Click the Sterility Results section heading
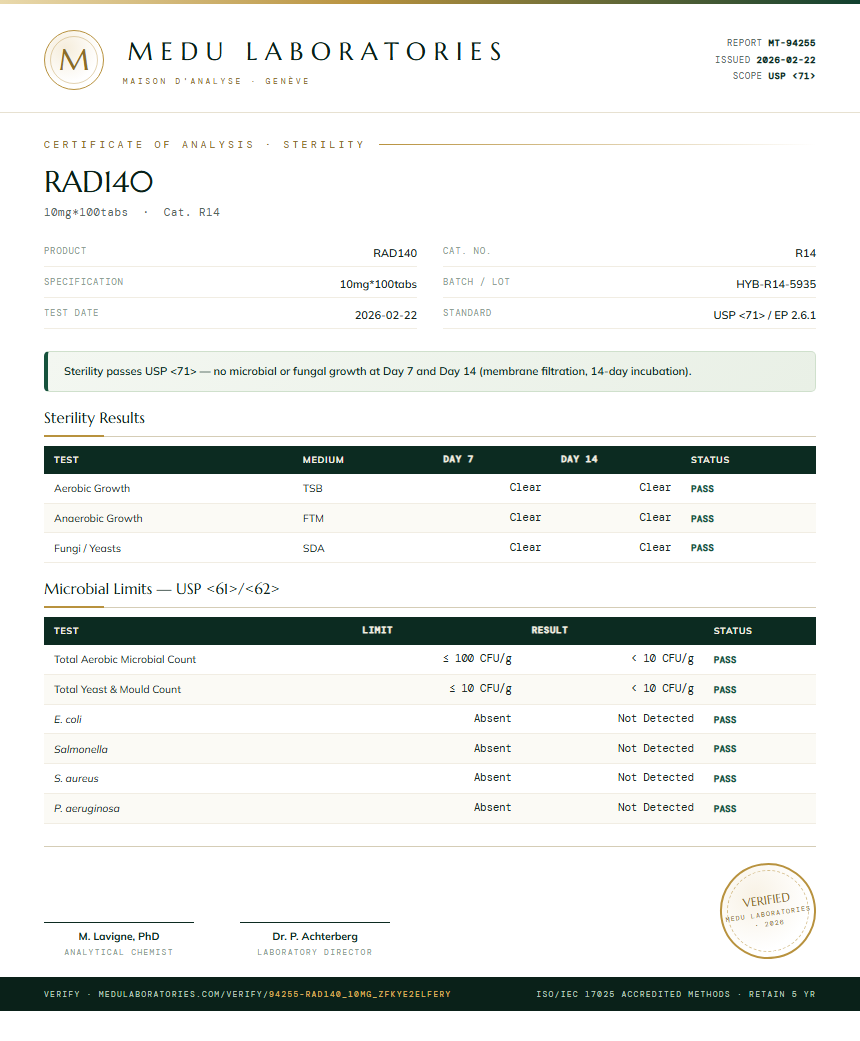This screenshot has width=860, height=1041. click(94, 418)
